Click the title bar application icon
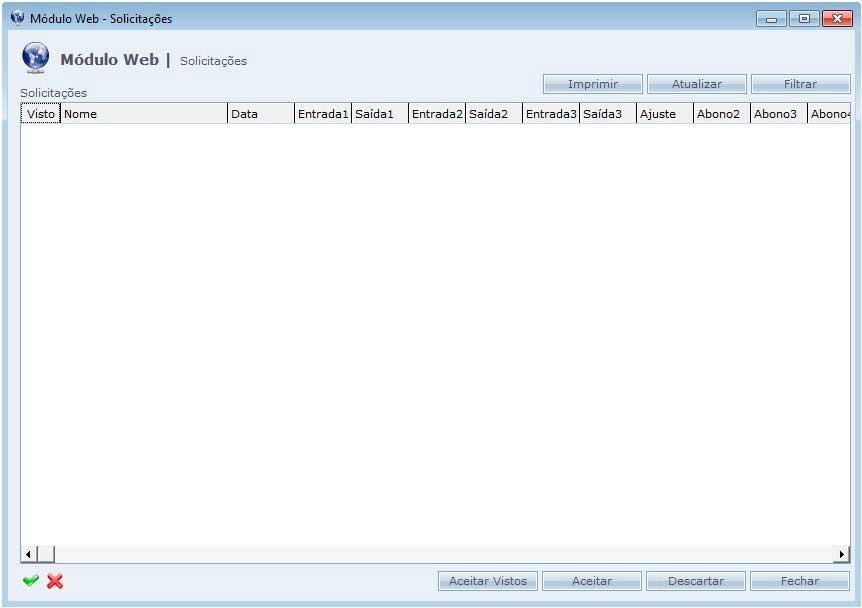862x608 pixels. tap(17, 18)
